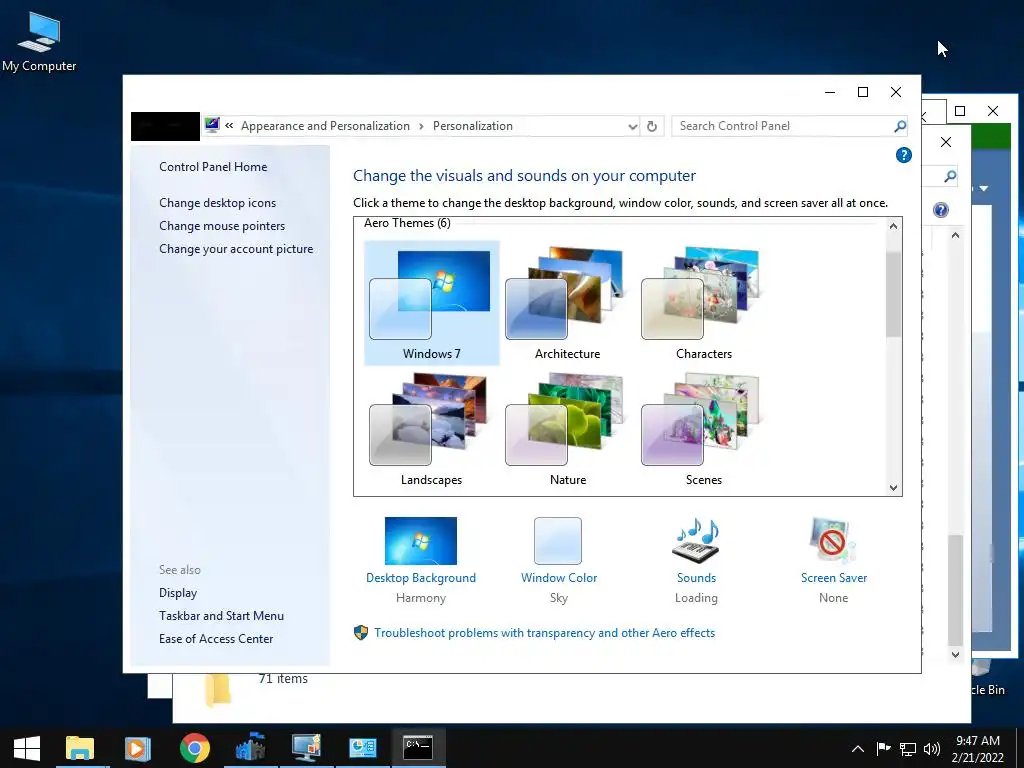The height and width of the screenshot is (768, 1024).
Task: Open the Sounds settings icon
Action: tap(696, 541)
